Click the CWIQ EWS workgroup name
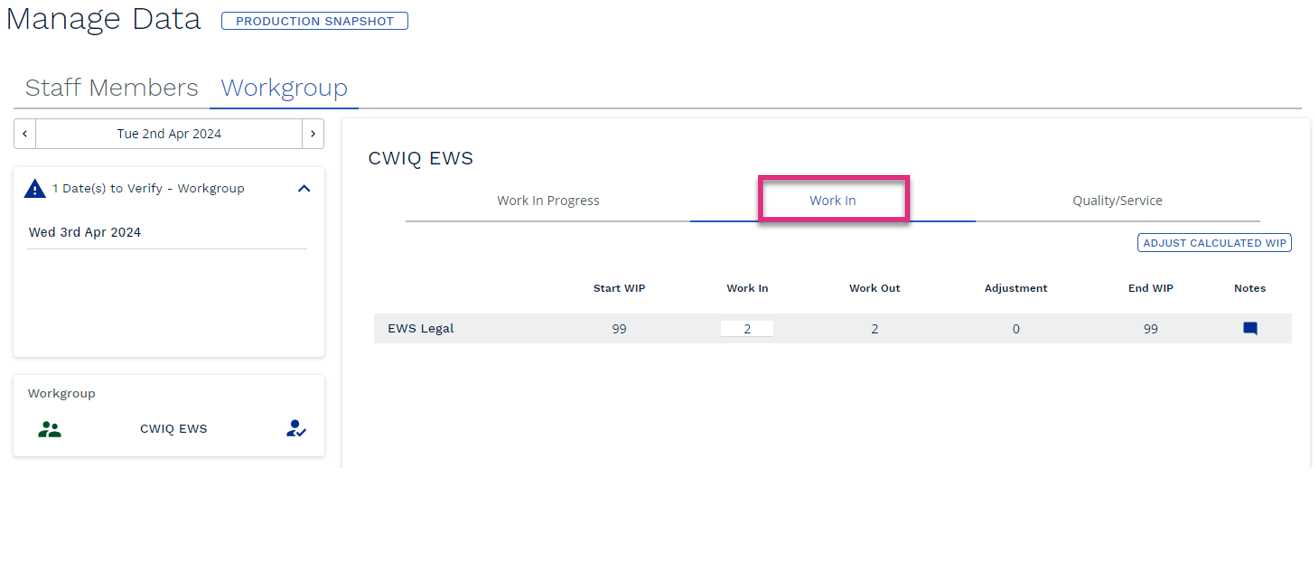 (174, 429)
